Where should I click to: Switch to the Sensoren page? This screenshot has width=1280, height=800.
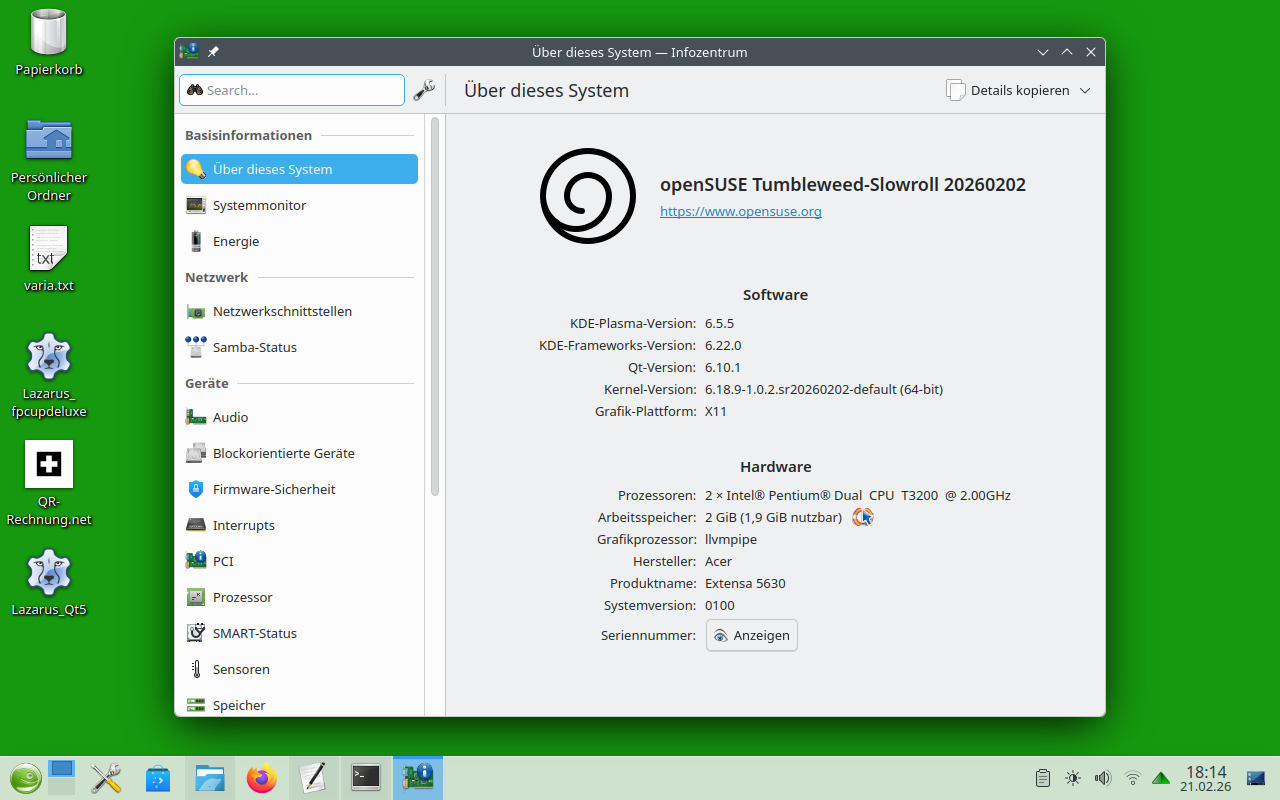[241, 669]
